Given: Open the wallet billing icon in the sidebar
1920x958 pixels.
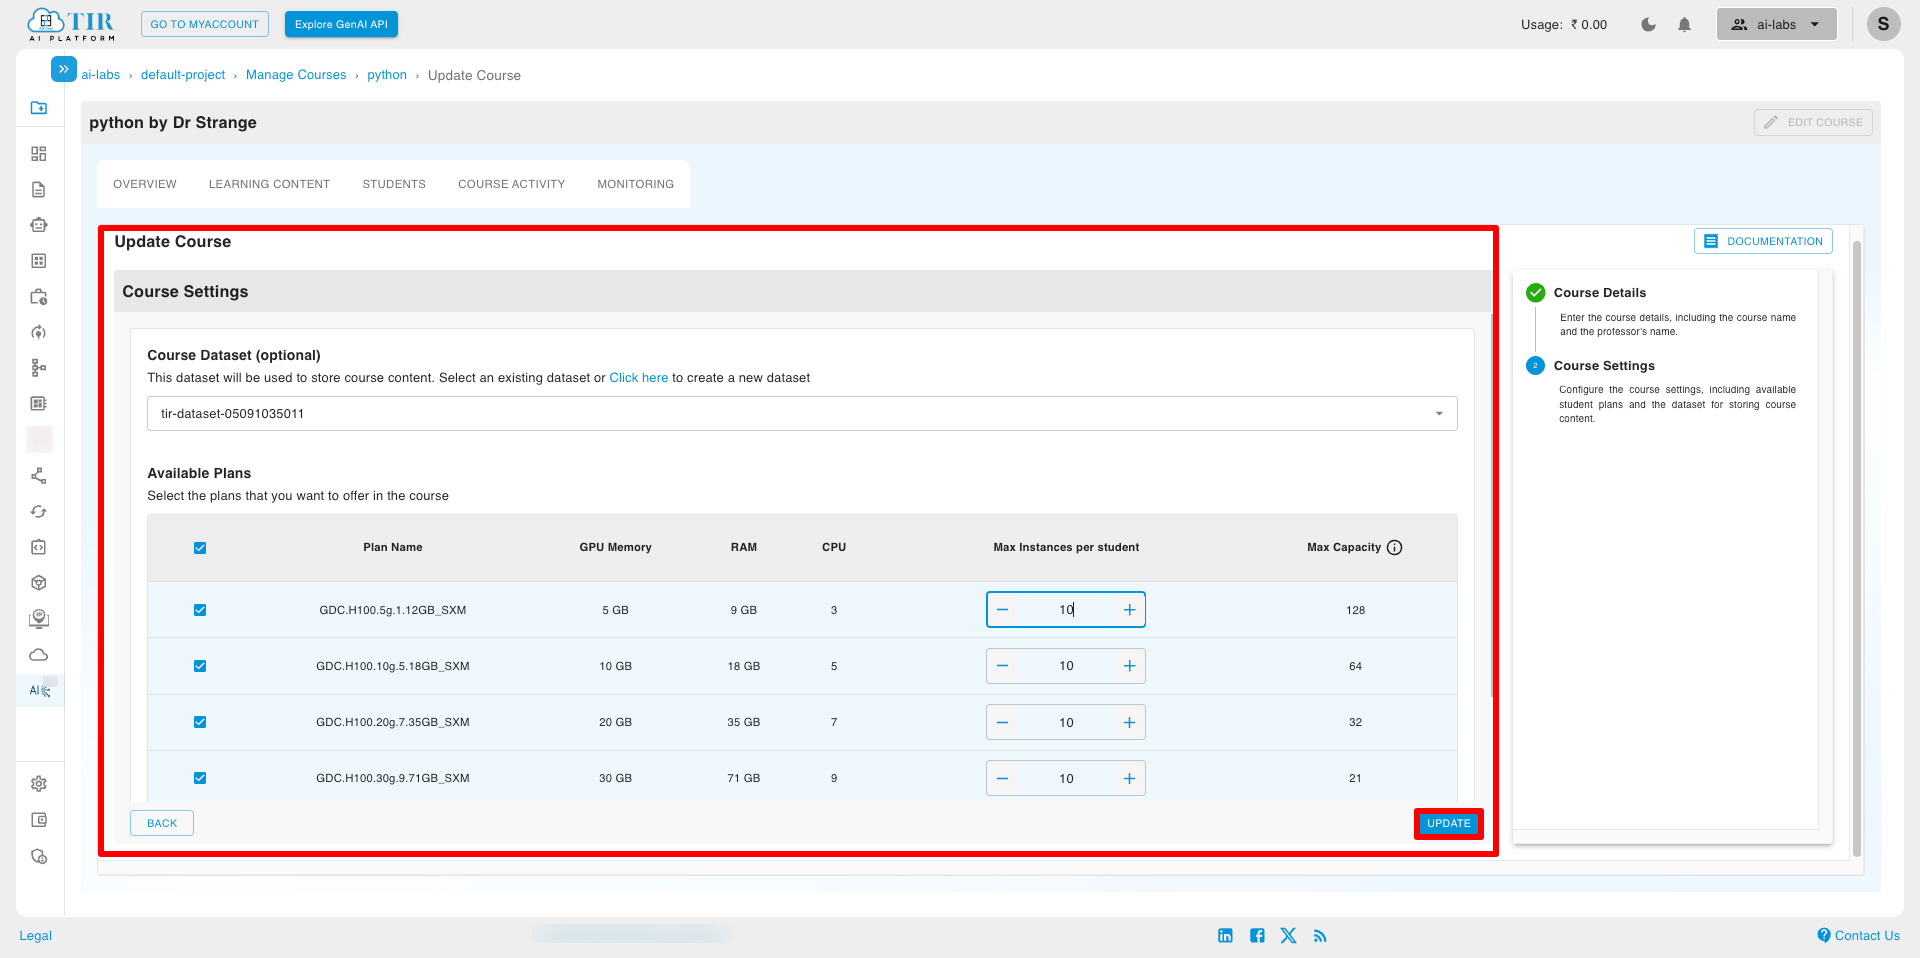Looking at the screenshot, I should (39, 820).
